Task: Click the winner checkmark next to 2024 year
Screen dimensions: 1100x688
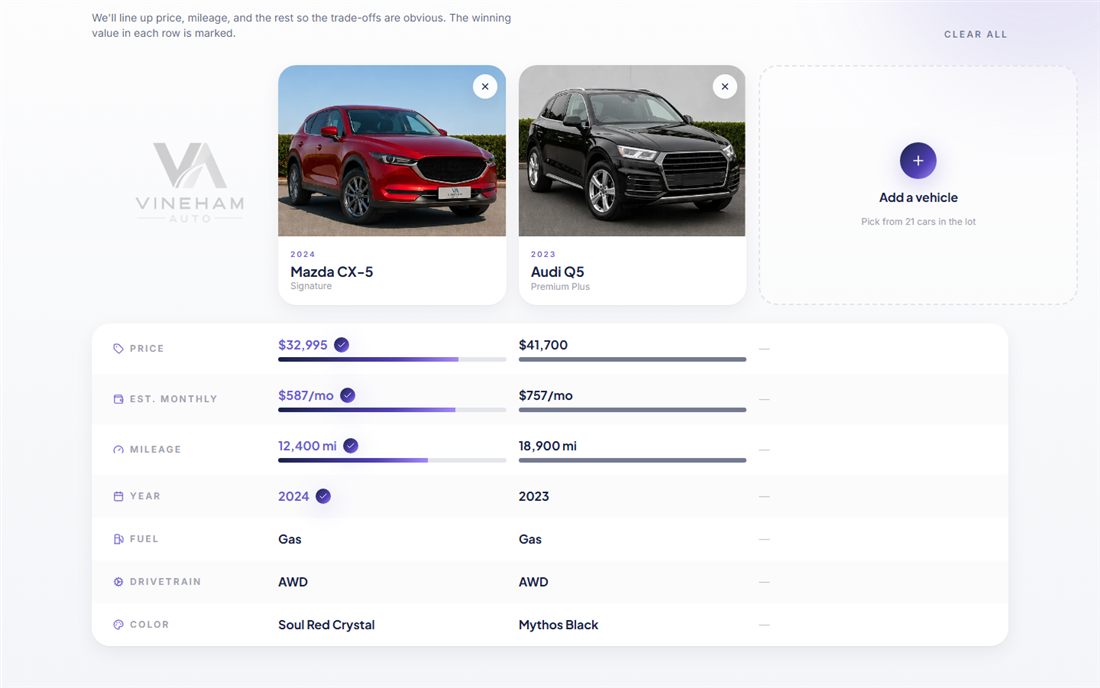Action: (323, 496)
